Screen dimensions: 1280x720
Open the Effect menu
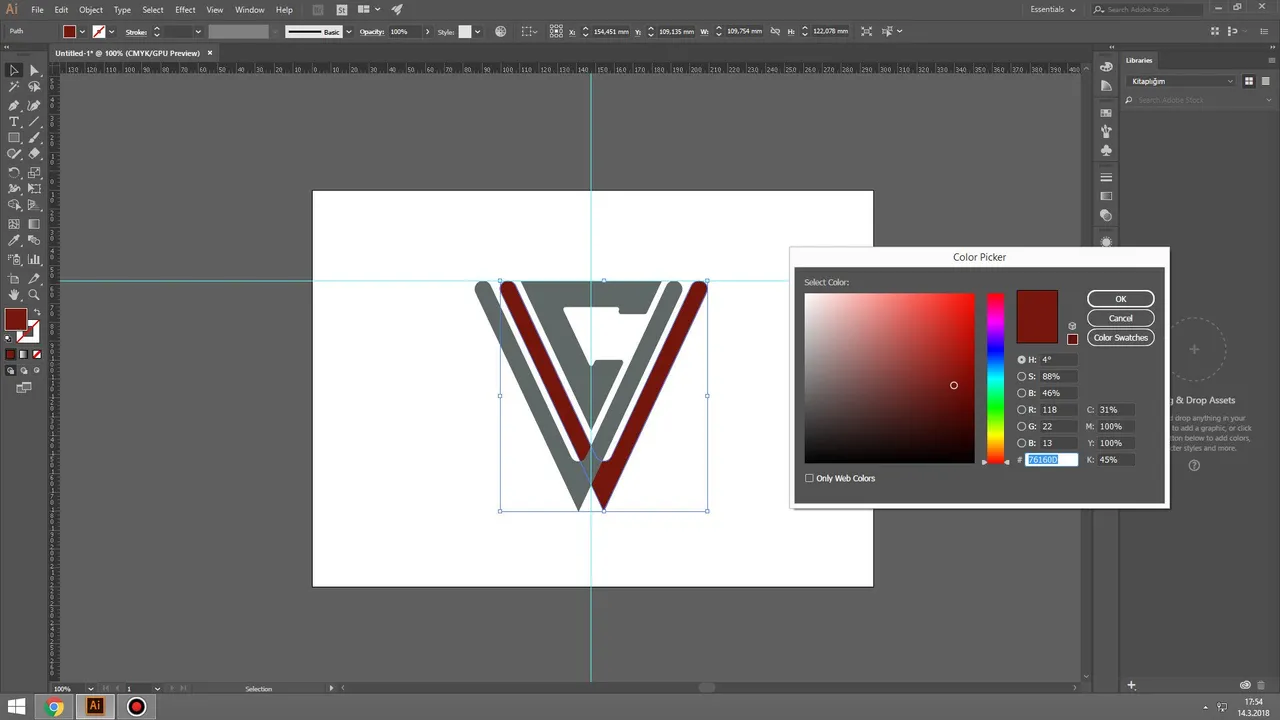[185, 10]
